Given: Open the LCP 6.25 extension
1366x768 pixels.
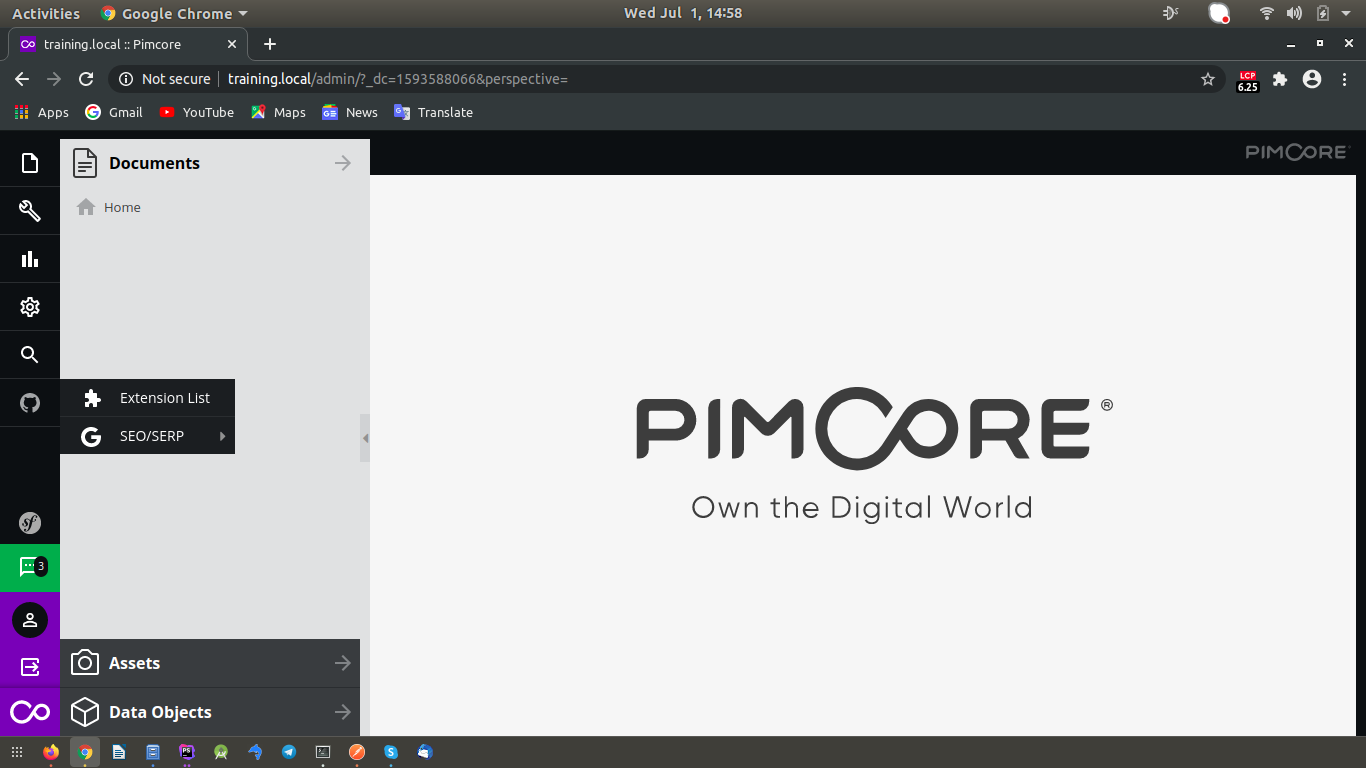Looking at the screenshot, I should [x=1247, y=80].
